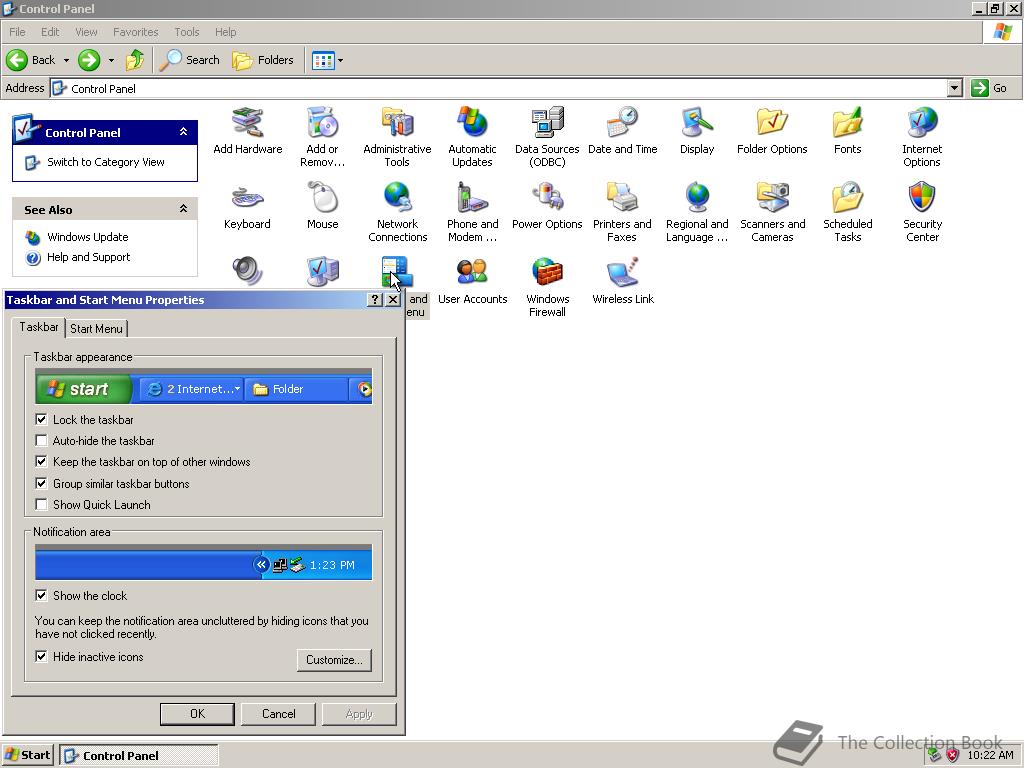Click the Go button by address bar
Image resolution: width=1024 pixels, height=768 pixels.
[990, 88]
